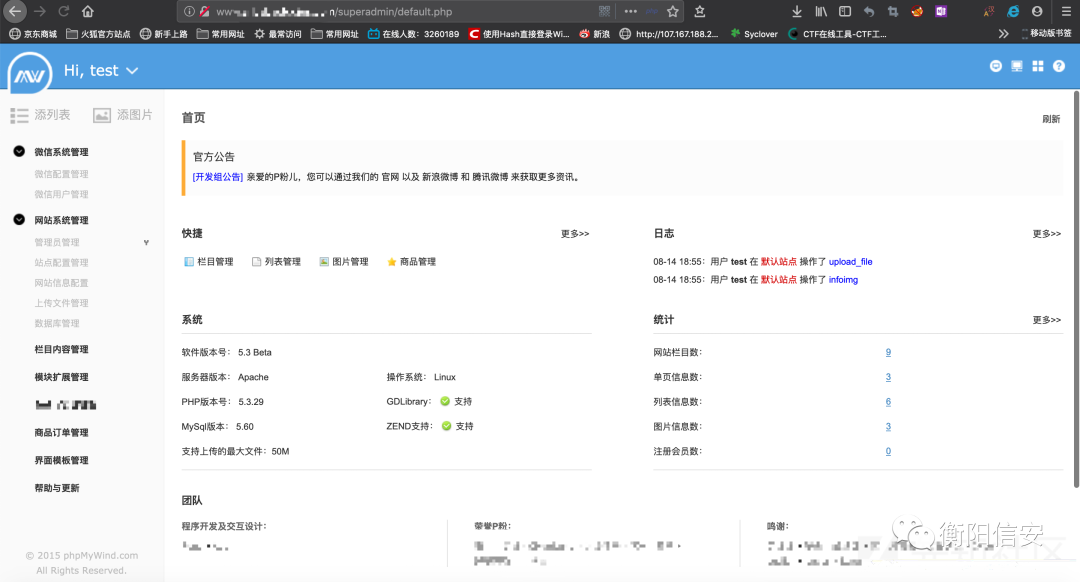Click the 添列表 shortcut
This screenshot has height=582, width=1080.
click(40, 115)
